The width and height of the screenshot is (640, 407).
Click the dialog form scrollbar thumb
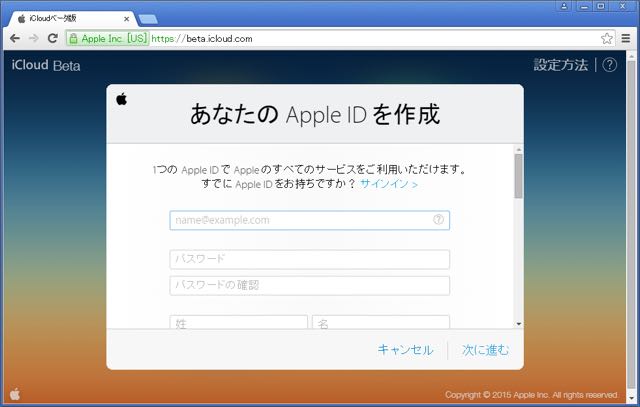point(519,176)
